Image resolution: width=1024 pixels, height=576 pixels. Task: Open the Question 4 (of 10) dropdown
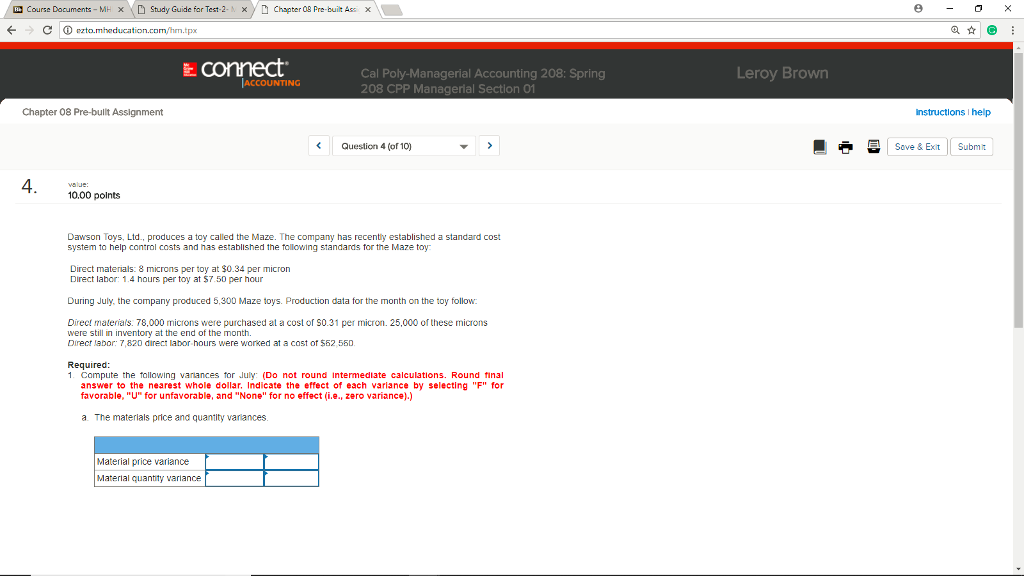(404, 146)
